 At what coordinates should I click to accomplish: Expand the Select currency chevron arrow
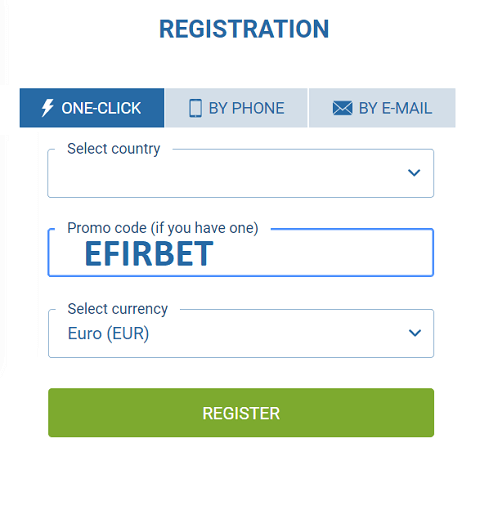[415, 333]
